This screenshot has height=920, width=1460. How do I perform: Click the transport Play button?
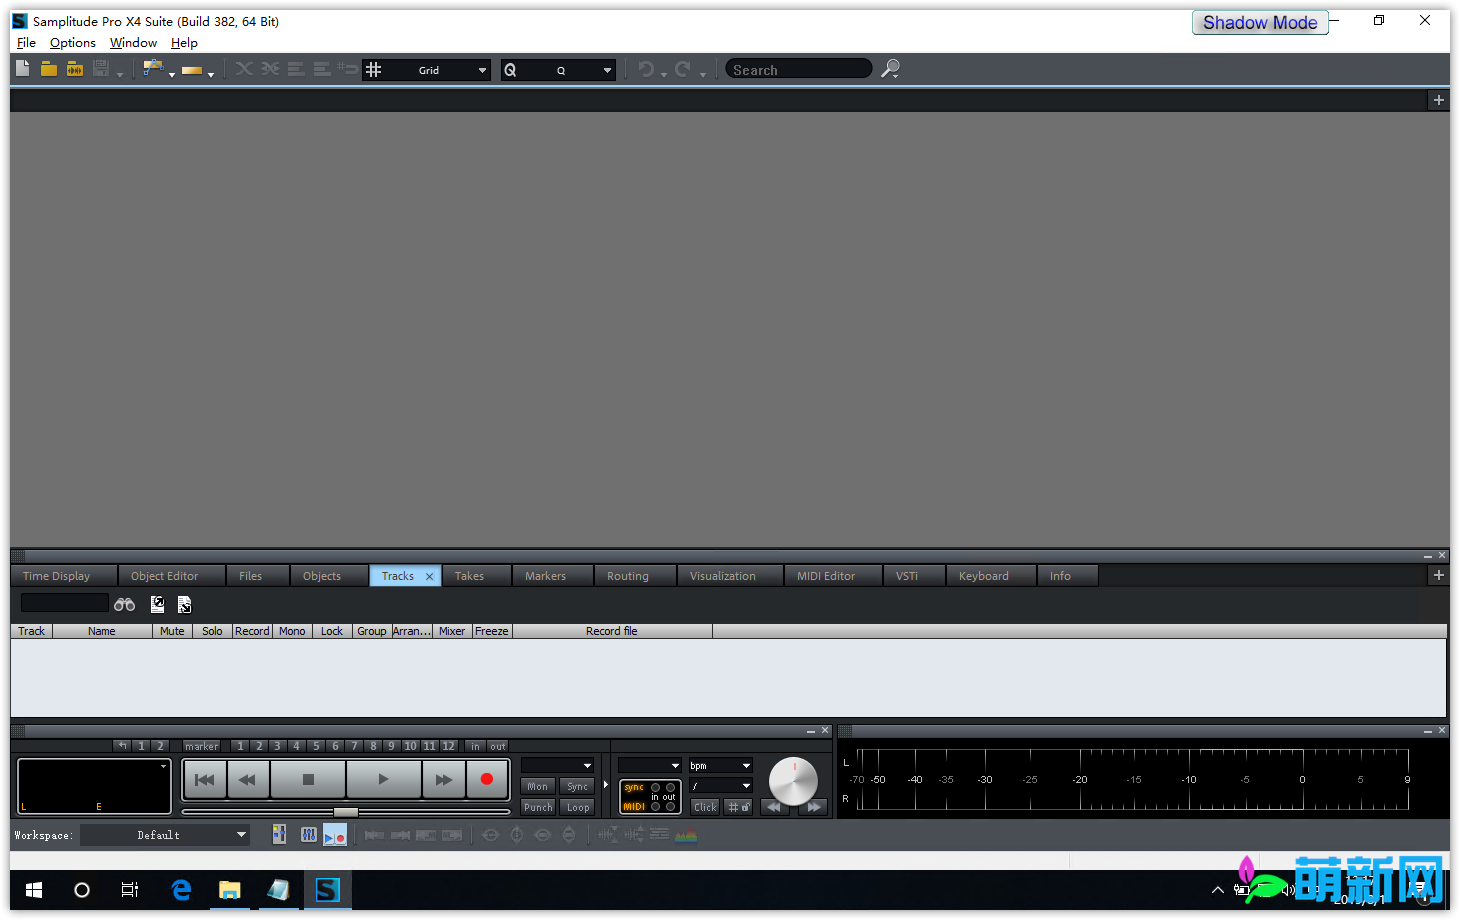click(x=383, y=779)
